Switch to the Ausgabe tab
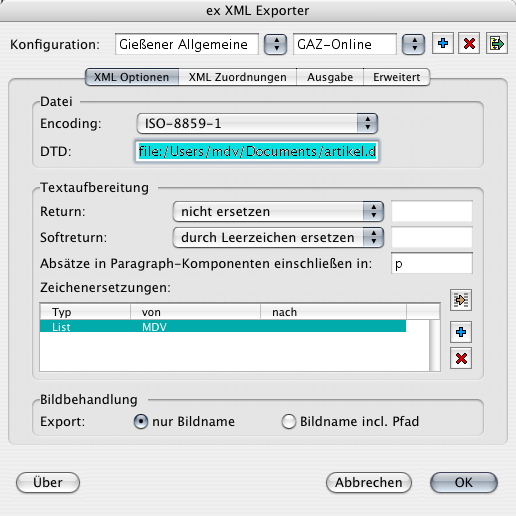Screen dimensions: 516x516 pyautogui.click(x=330, y=77)
